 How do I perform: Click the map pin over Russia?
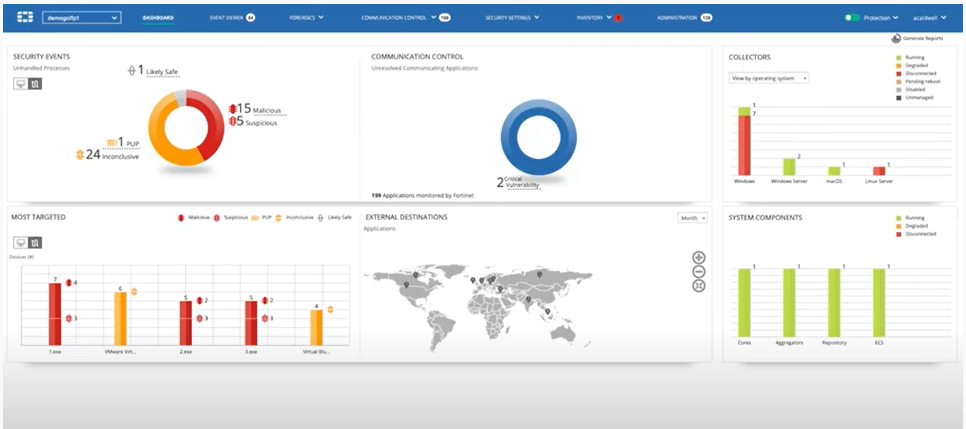point(540,274)
